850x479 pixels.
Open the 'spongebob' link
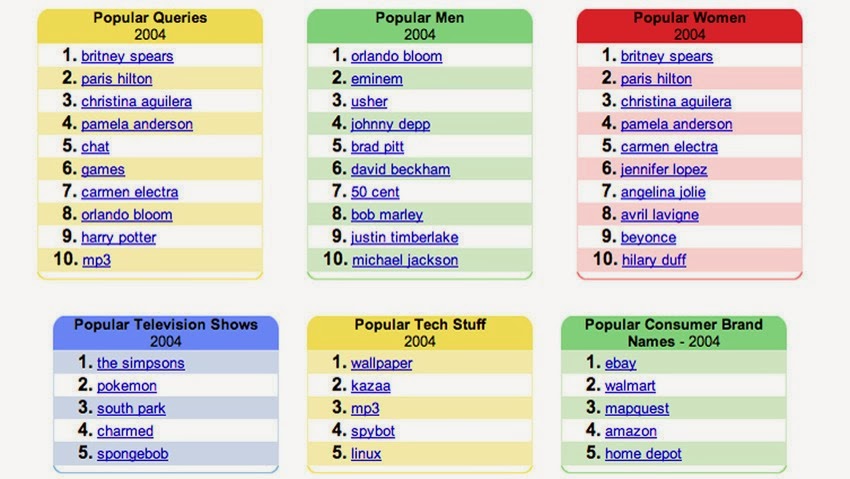click(x=132, y=454)
